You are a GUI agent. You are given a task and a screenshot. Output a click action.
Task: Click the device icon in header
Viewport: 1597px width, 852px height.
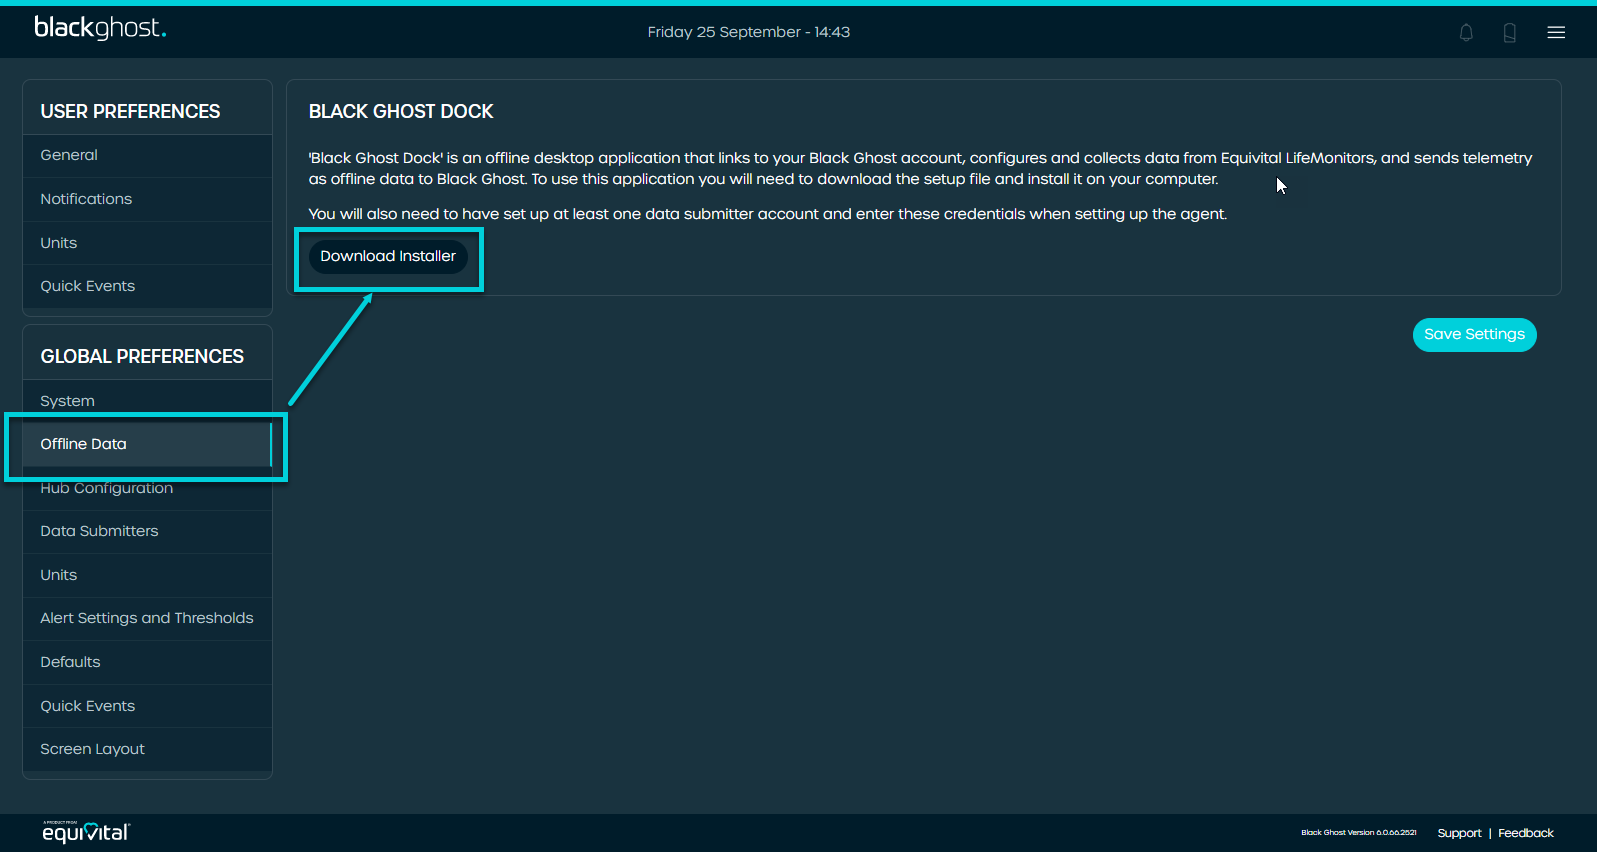(x=1510, y=32)
